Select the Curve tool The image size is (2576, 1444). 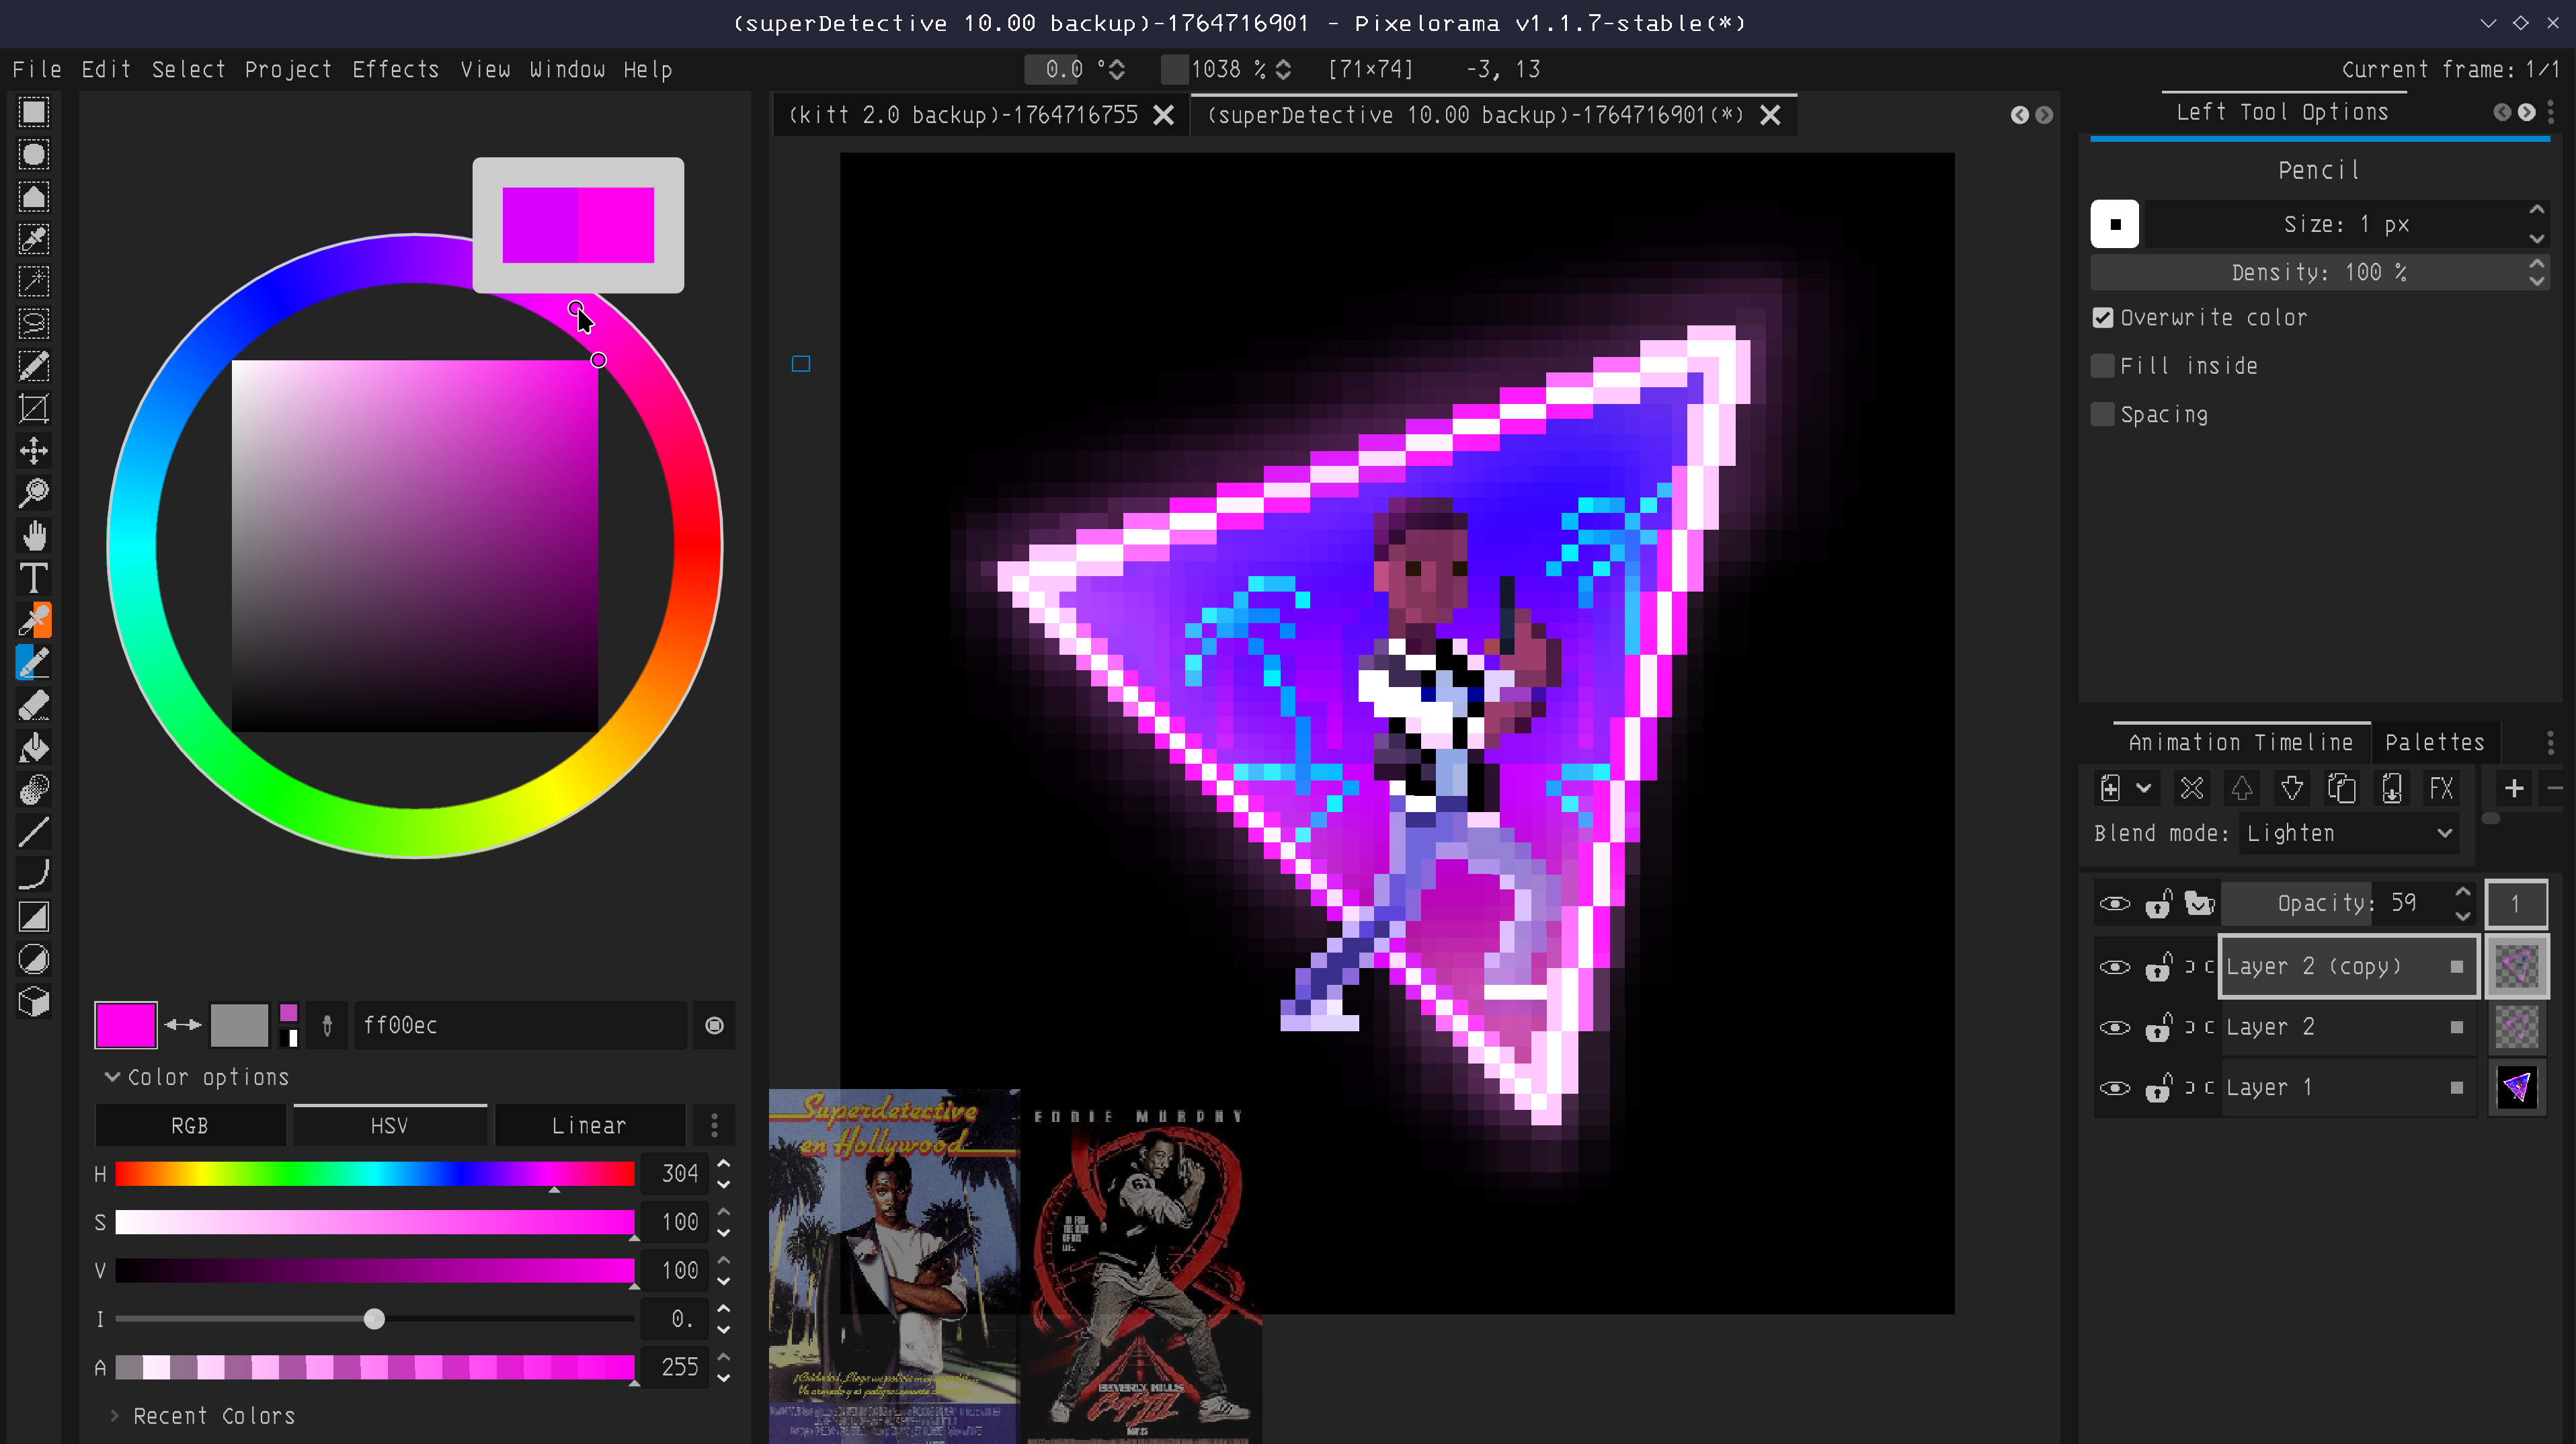tap(33, 874)
